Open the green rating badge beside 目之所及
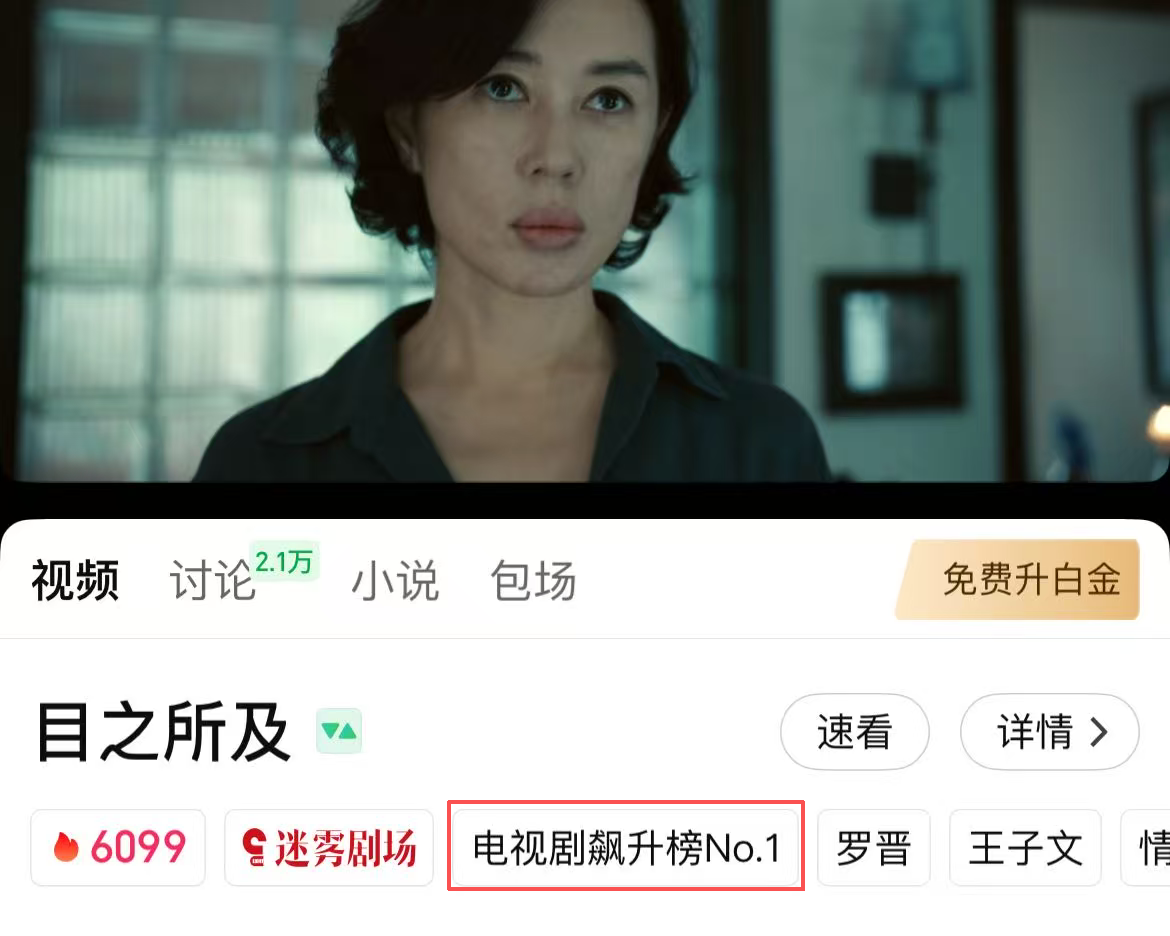1170x936 pixels. click(339, 731)
